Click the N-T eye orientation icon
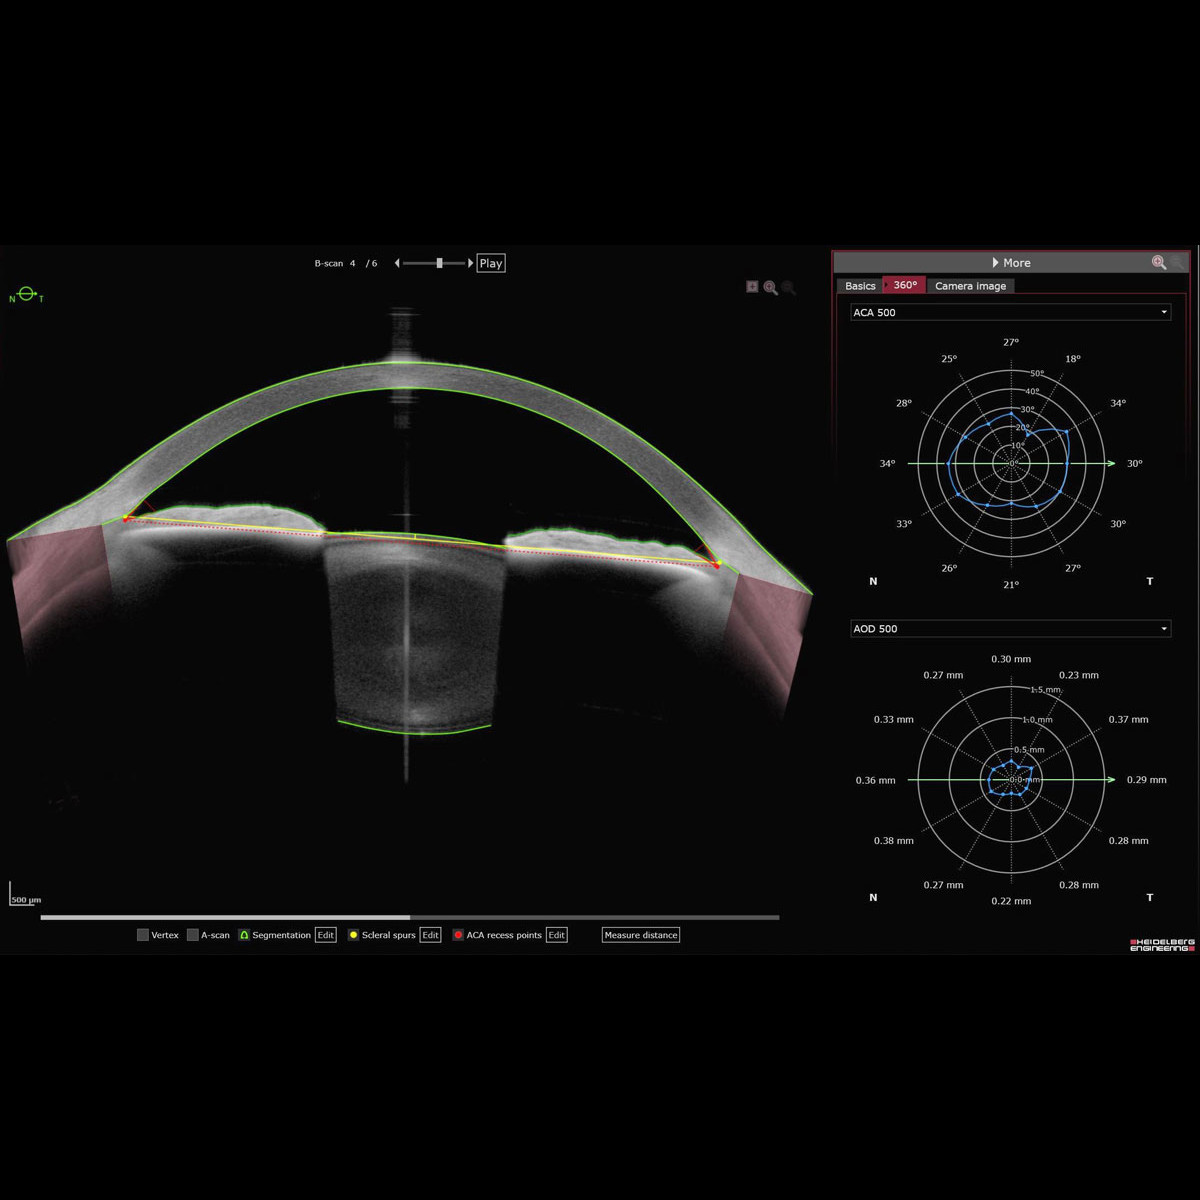1200x1200 pixels. [x=27, y=295]
